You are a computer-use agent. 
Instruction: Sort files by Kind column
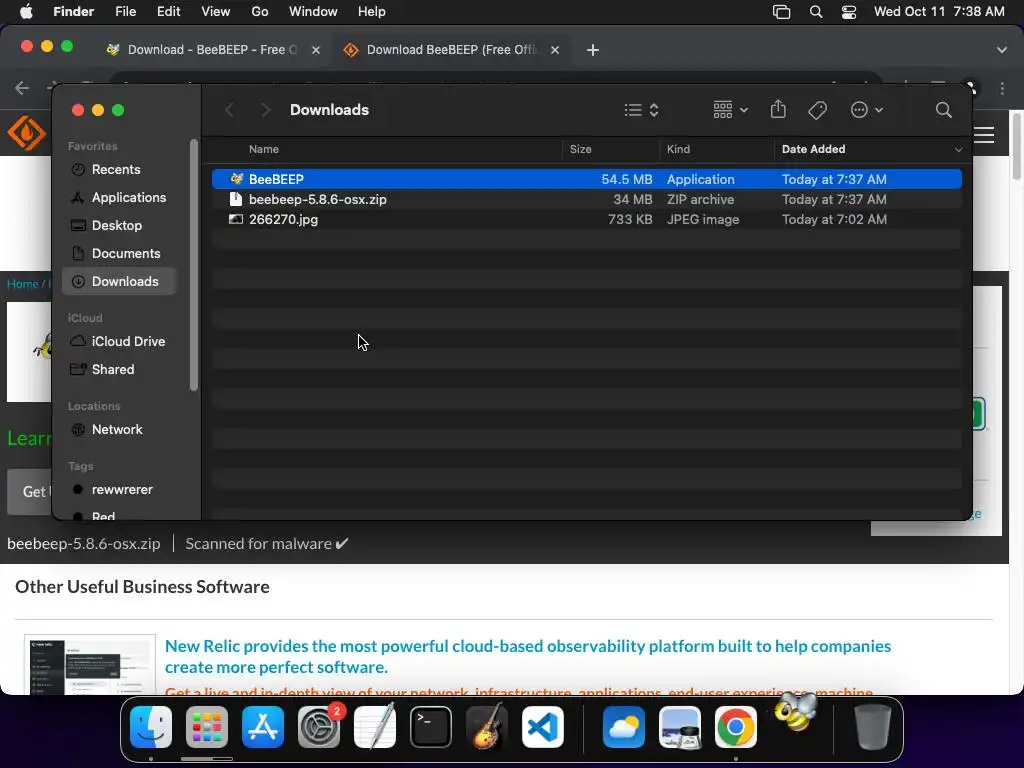click(678, 150)
